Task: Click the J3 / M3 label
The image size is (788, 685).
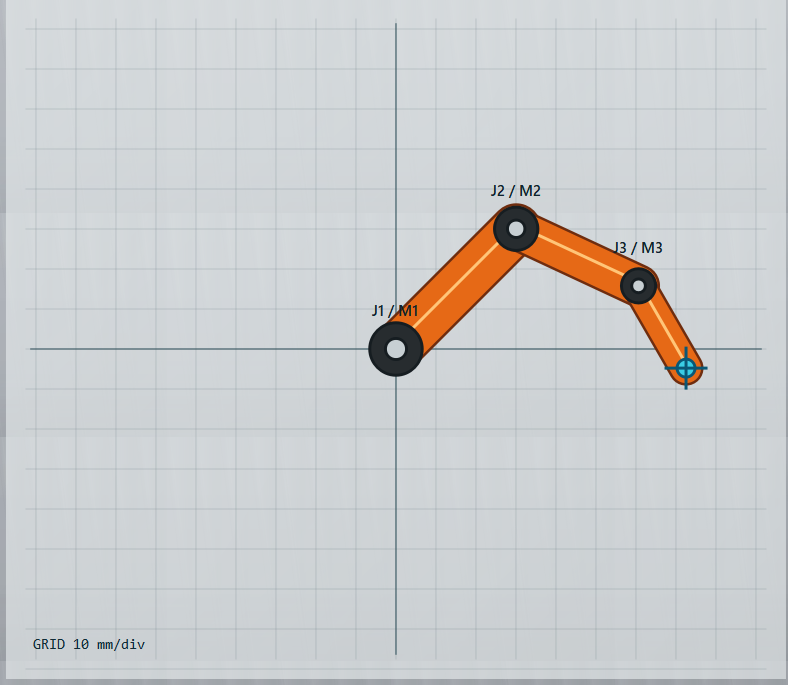Action: click(638, 247)
